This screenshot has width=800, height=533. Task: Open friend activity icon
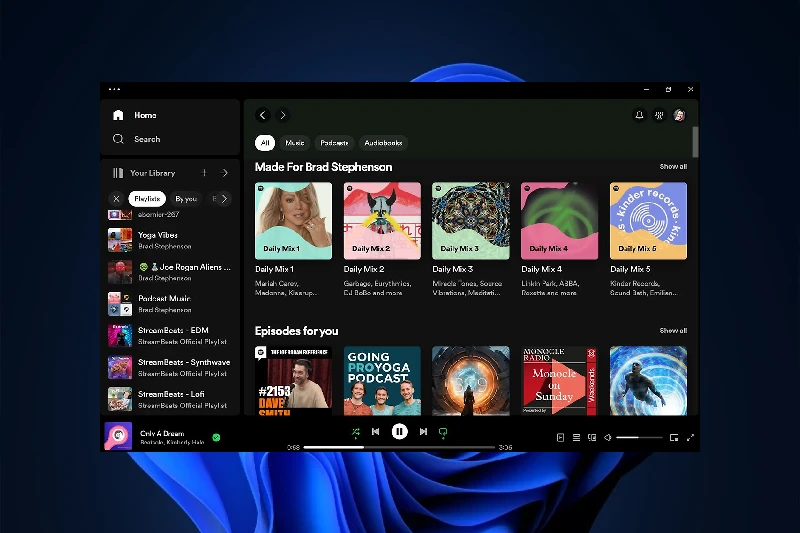[x=659, y=115]
